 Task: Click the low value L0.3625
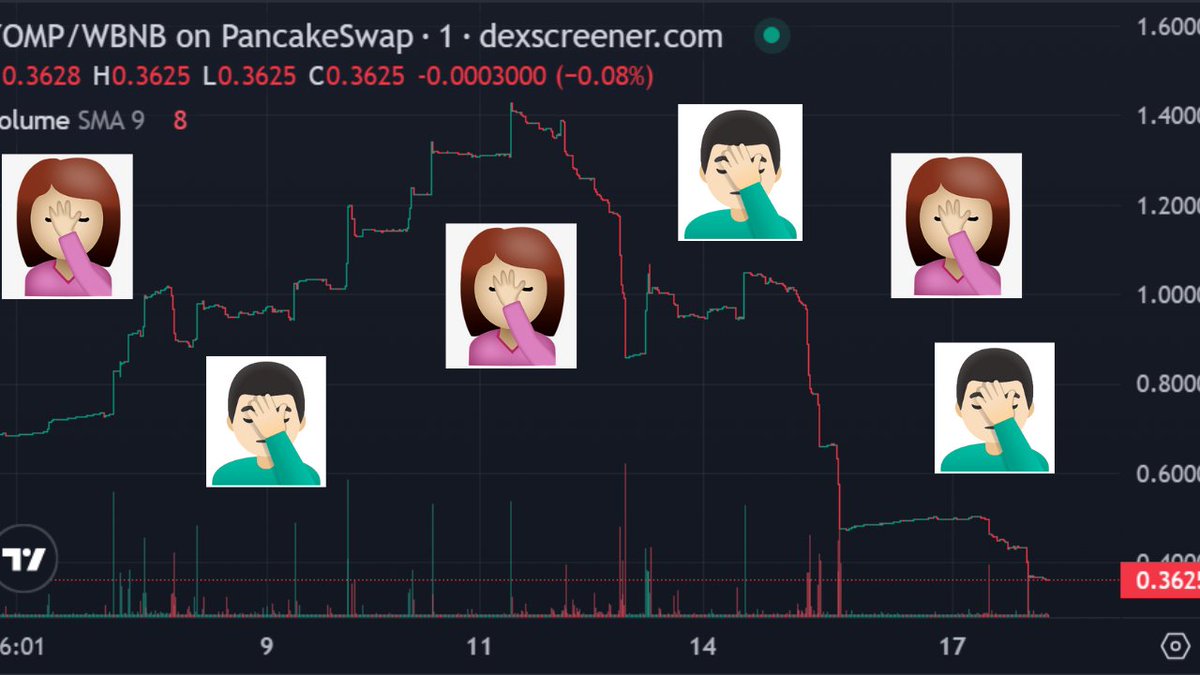(x=251, y=76)
